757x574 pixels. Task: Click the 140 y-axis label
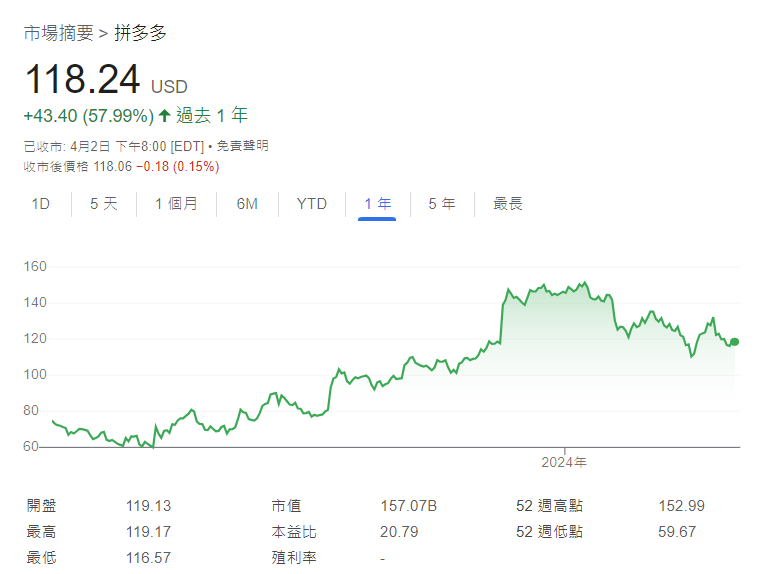point(35,303)
